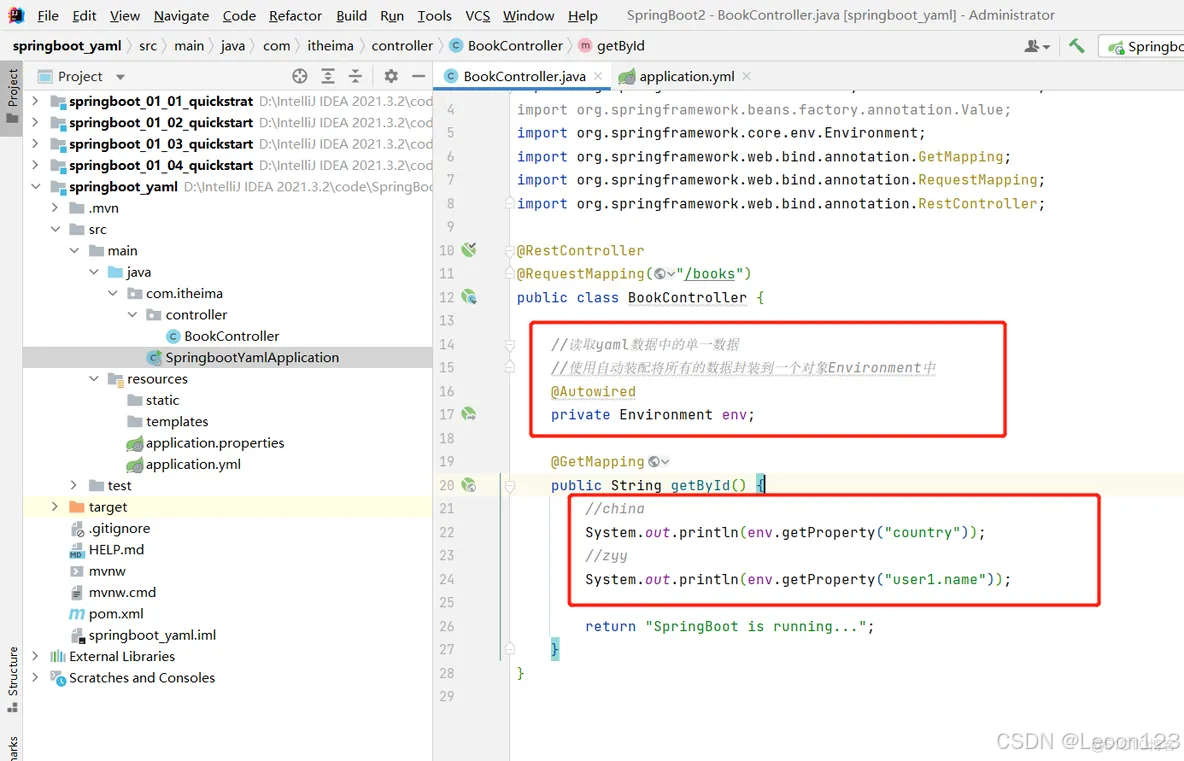Open the Structure tool window side tab
The height and width of the screenshot is (761, 1184).
click(11, 679)
